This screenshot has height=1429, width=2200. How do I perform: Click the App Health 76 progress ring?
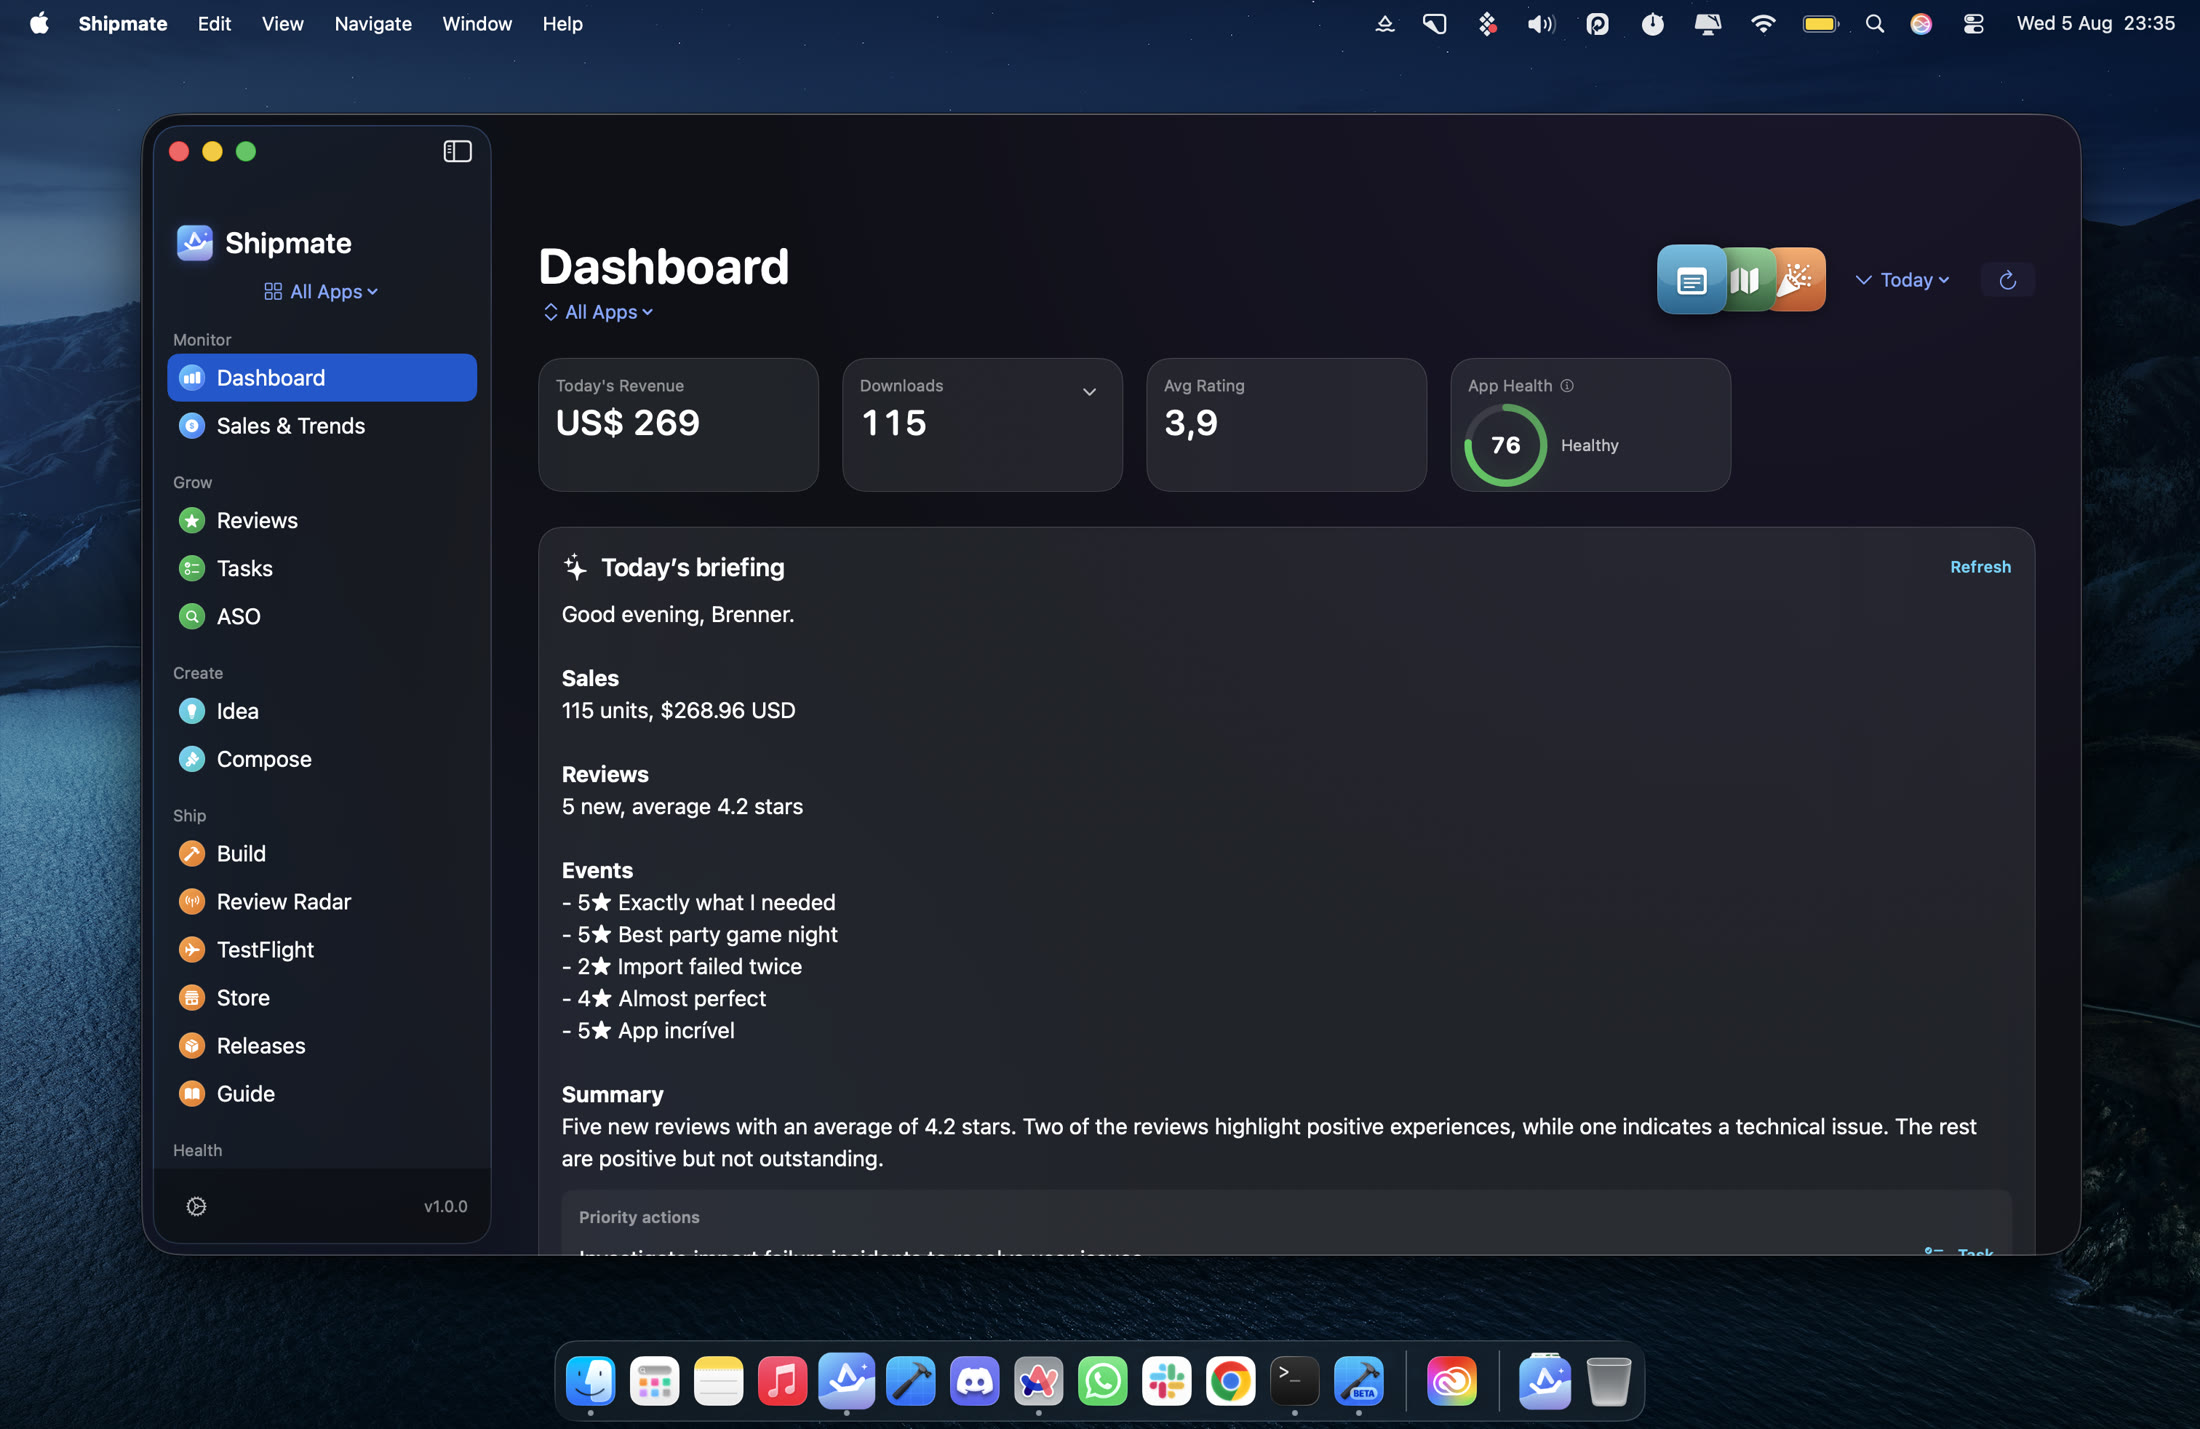(1505, 445)
